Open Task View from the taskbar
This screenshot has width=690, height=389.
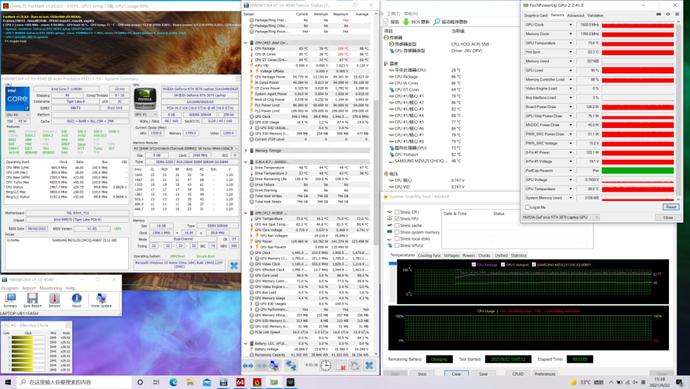pos(156,382)
